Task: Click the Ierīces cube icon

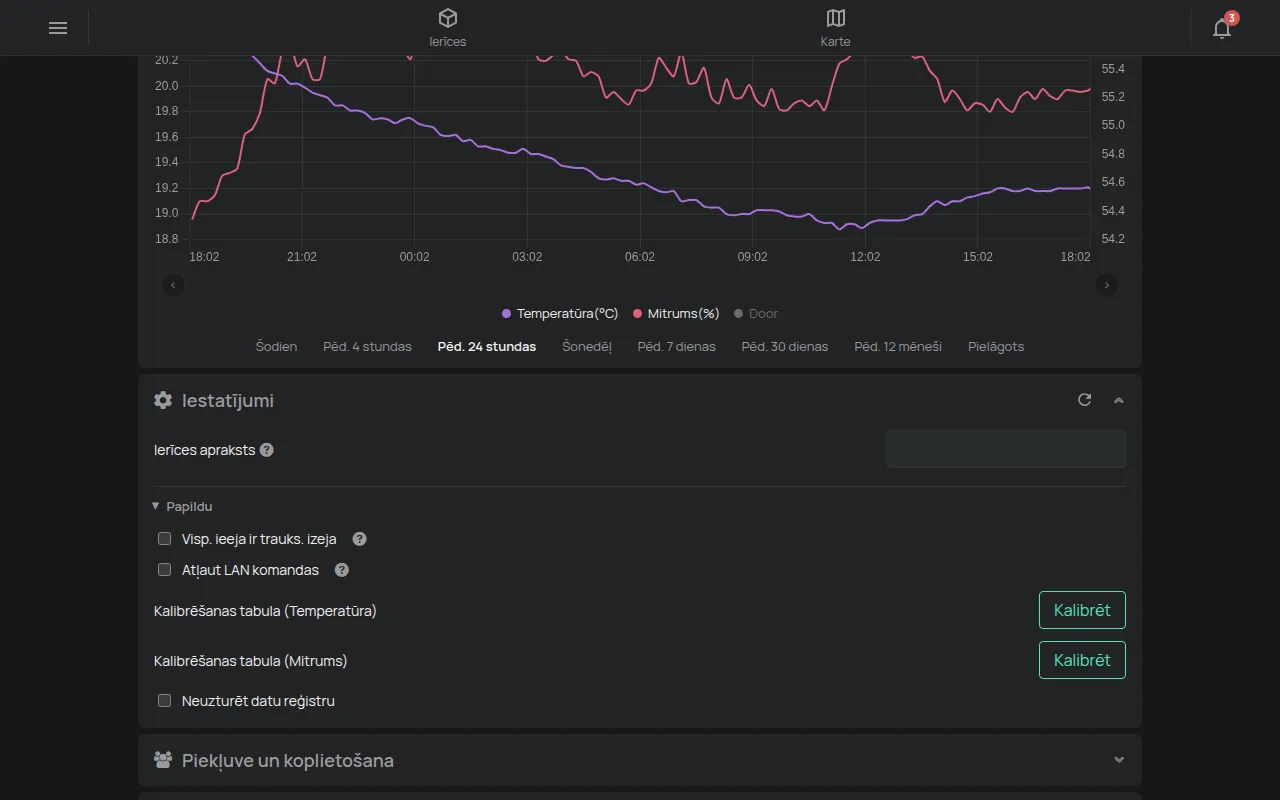Action: pos(448,18)
